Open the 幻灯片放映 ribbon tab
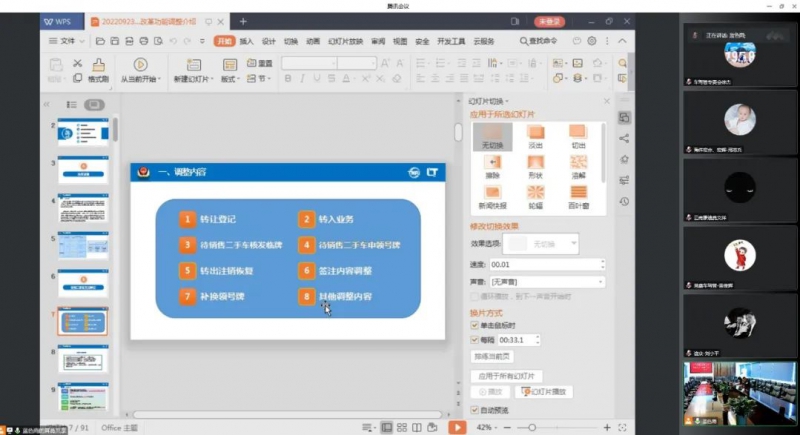 [x=345, y=41]
